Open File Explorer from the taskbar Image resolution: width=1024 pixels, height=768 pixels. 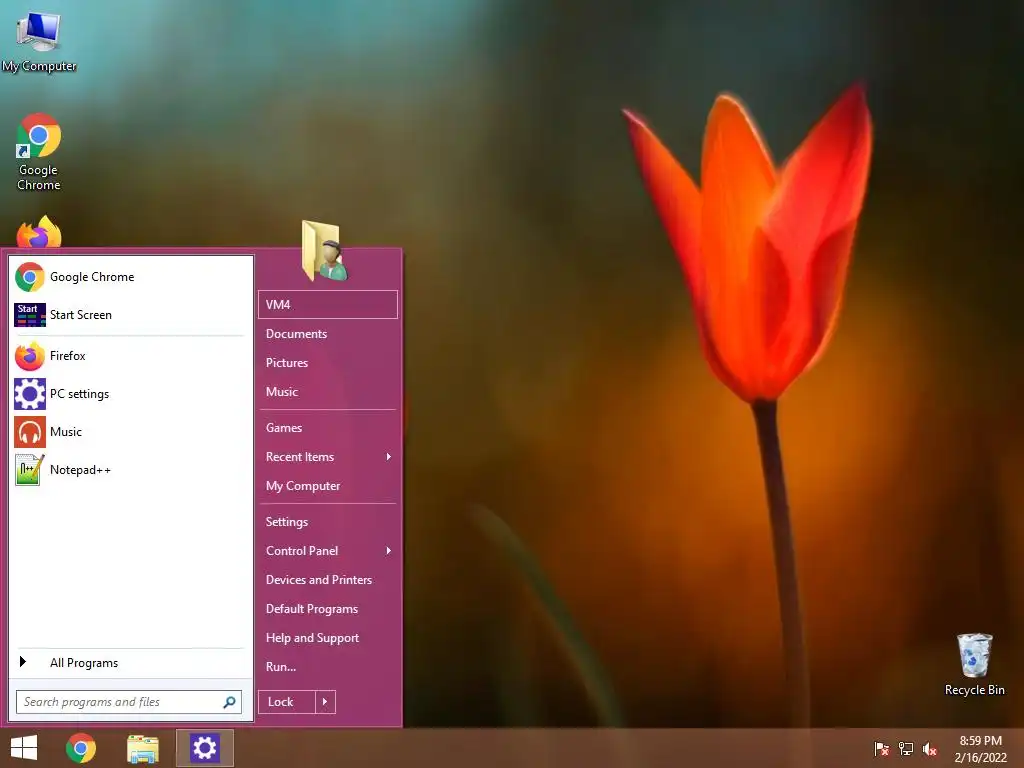coord(143,748)
